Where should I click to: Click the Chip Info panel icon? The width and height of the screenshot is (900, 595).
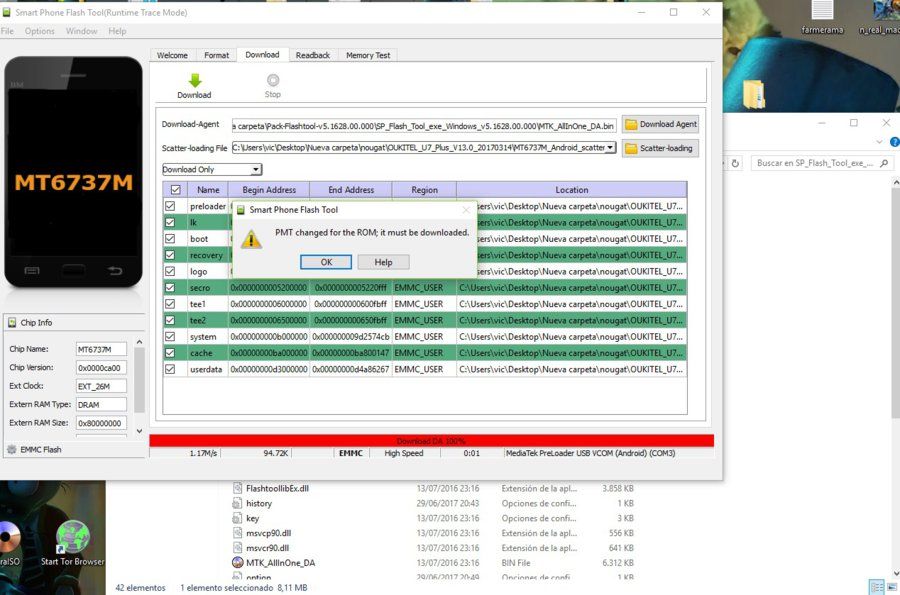point(12,322)
